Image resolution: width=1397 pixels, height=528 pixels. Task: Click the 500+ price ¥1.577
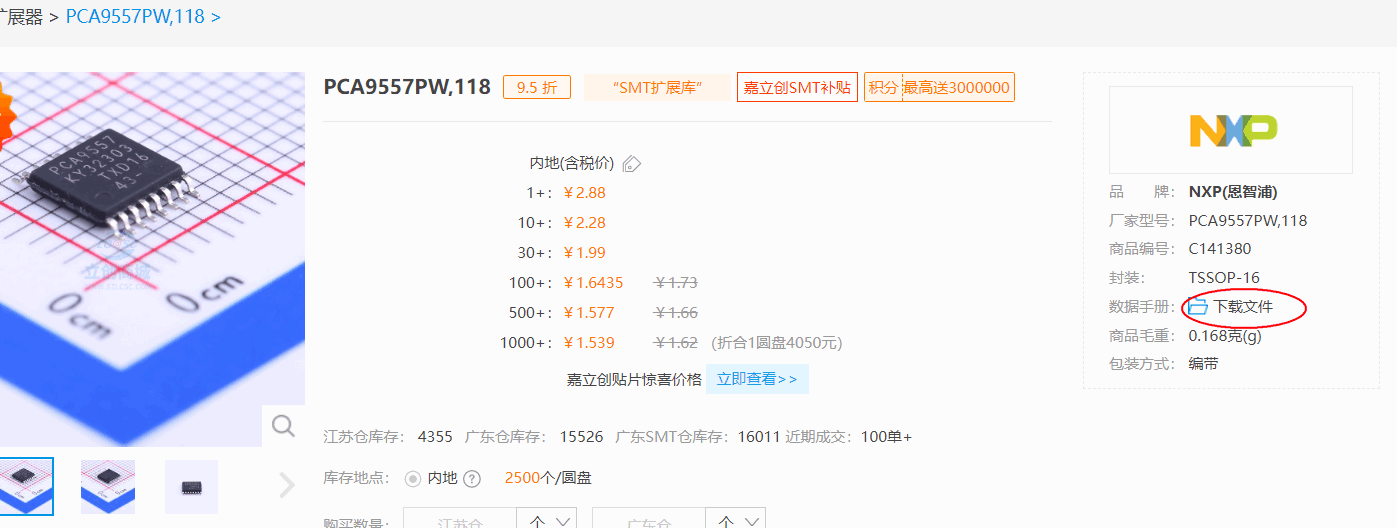(x=589, y=313)
